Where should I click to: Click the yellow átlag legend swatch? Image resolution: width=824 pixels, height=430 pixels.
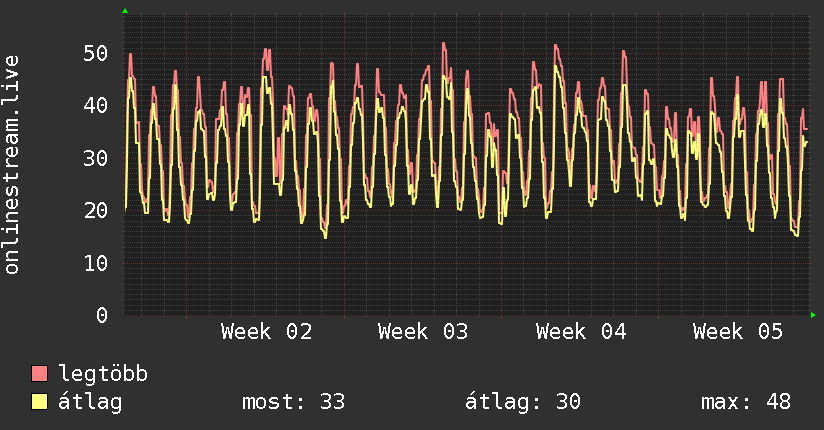click(39, 402)
